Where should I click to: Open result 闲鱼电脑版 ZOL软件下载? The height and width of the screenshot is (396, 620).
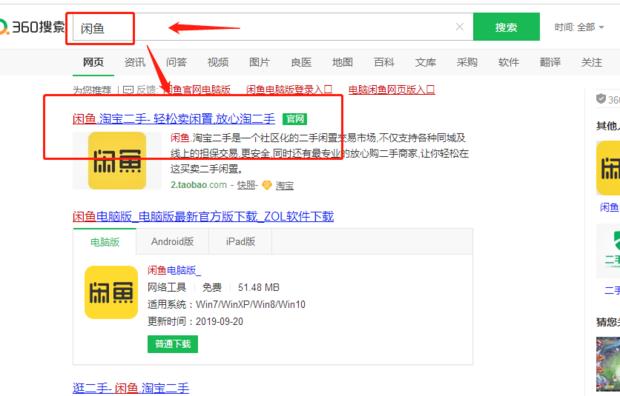tap(203, 216)
